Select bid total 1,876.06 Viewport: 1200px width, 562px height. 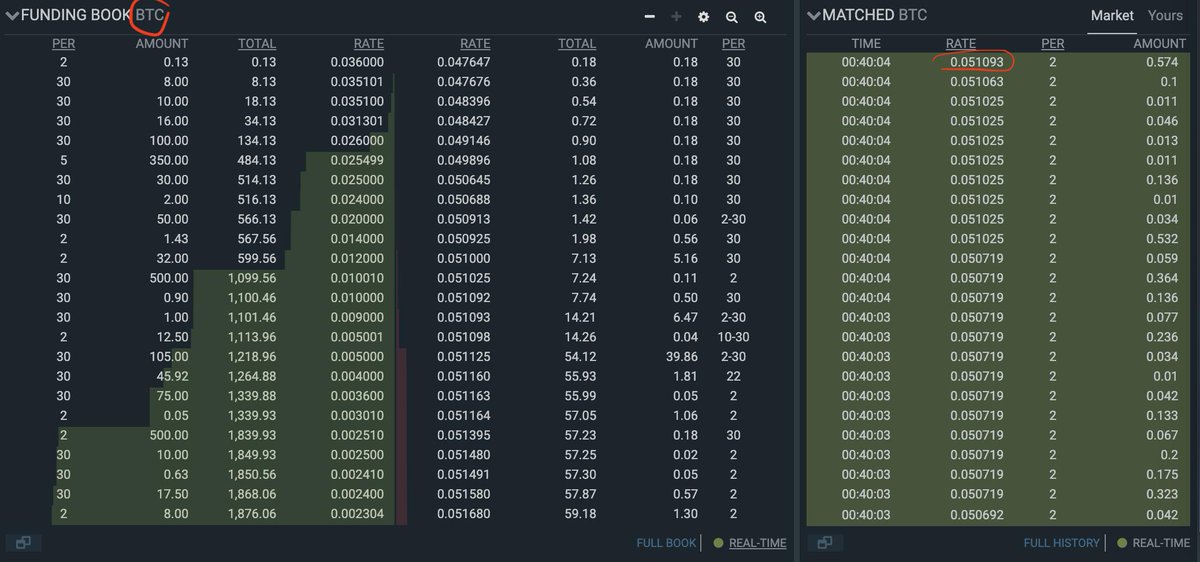[x=252, y=514]
